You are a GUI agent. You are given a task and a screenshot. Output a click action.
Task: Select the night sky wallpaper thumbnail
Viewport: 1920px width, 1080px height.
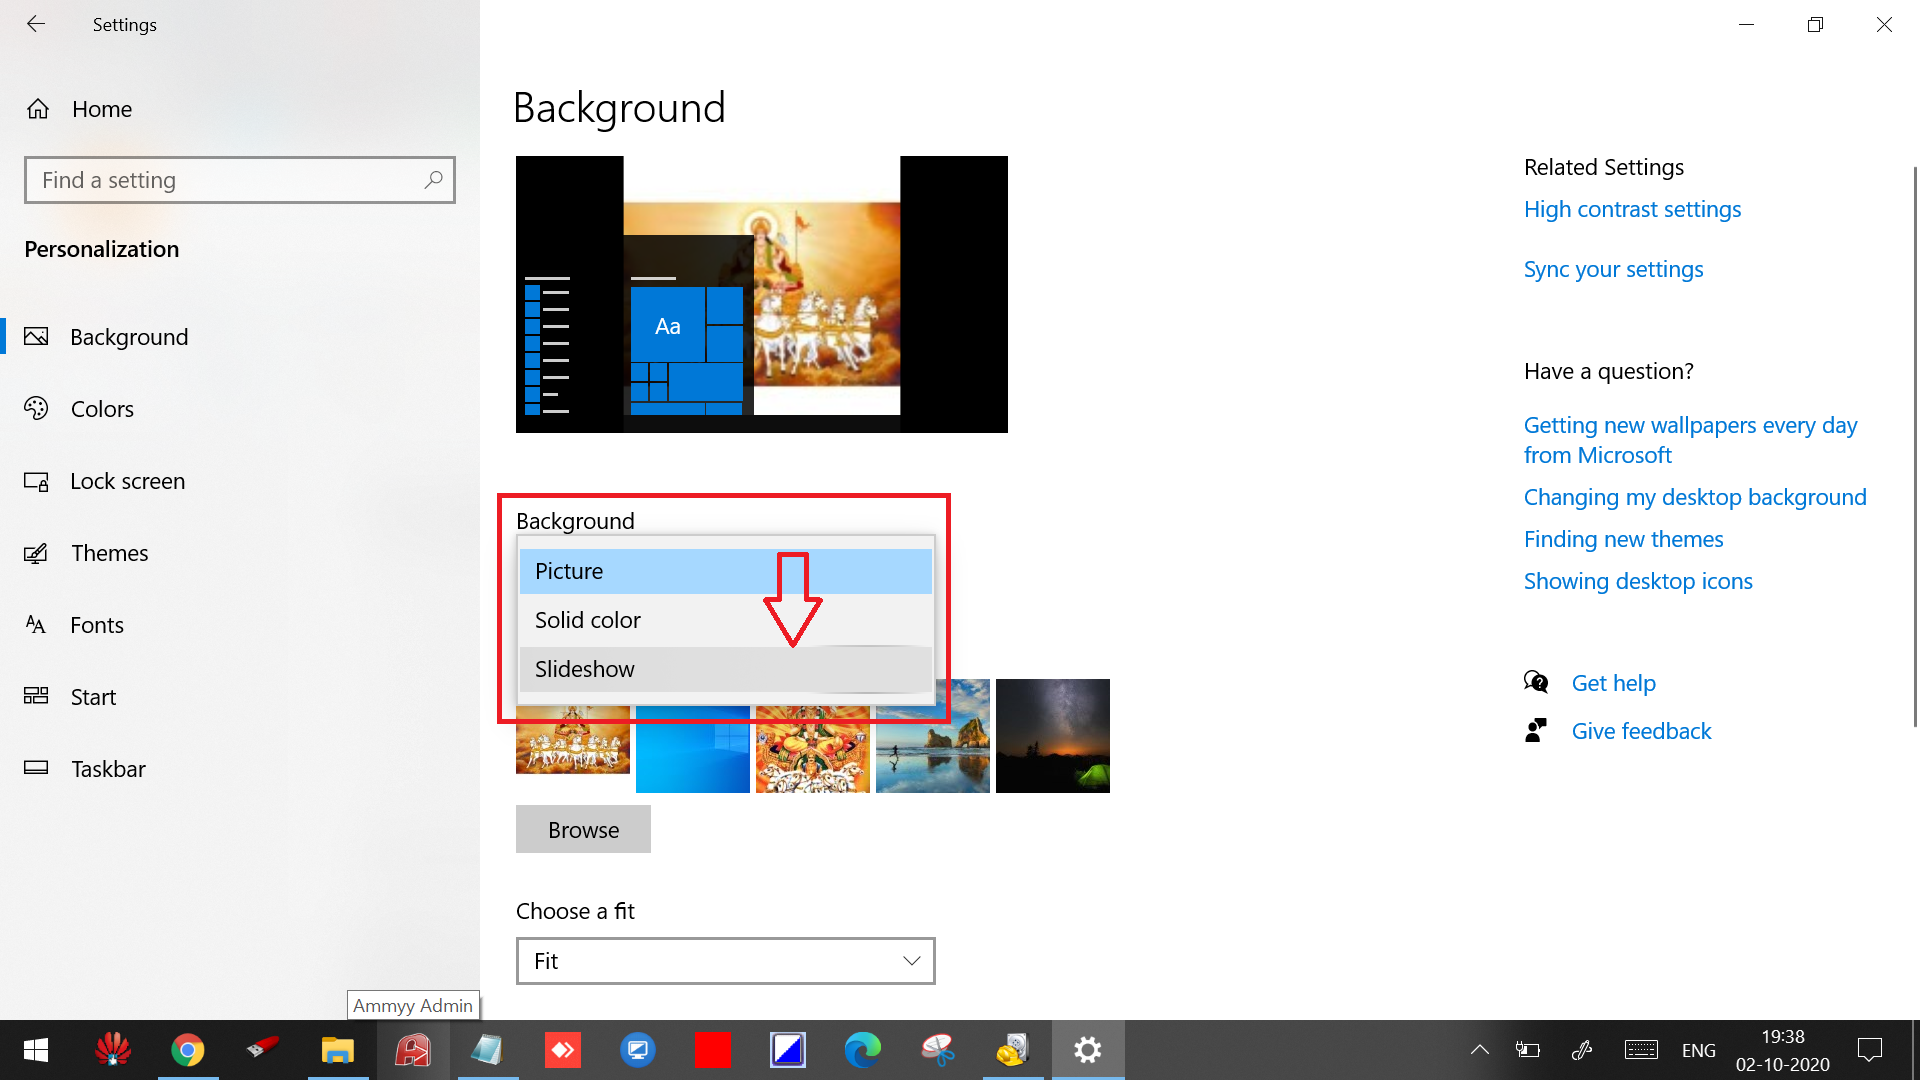(1052, 737)
